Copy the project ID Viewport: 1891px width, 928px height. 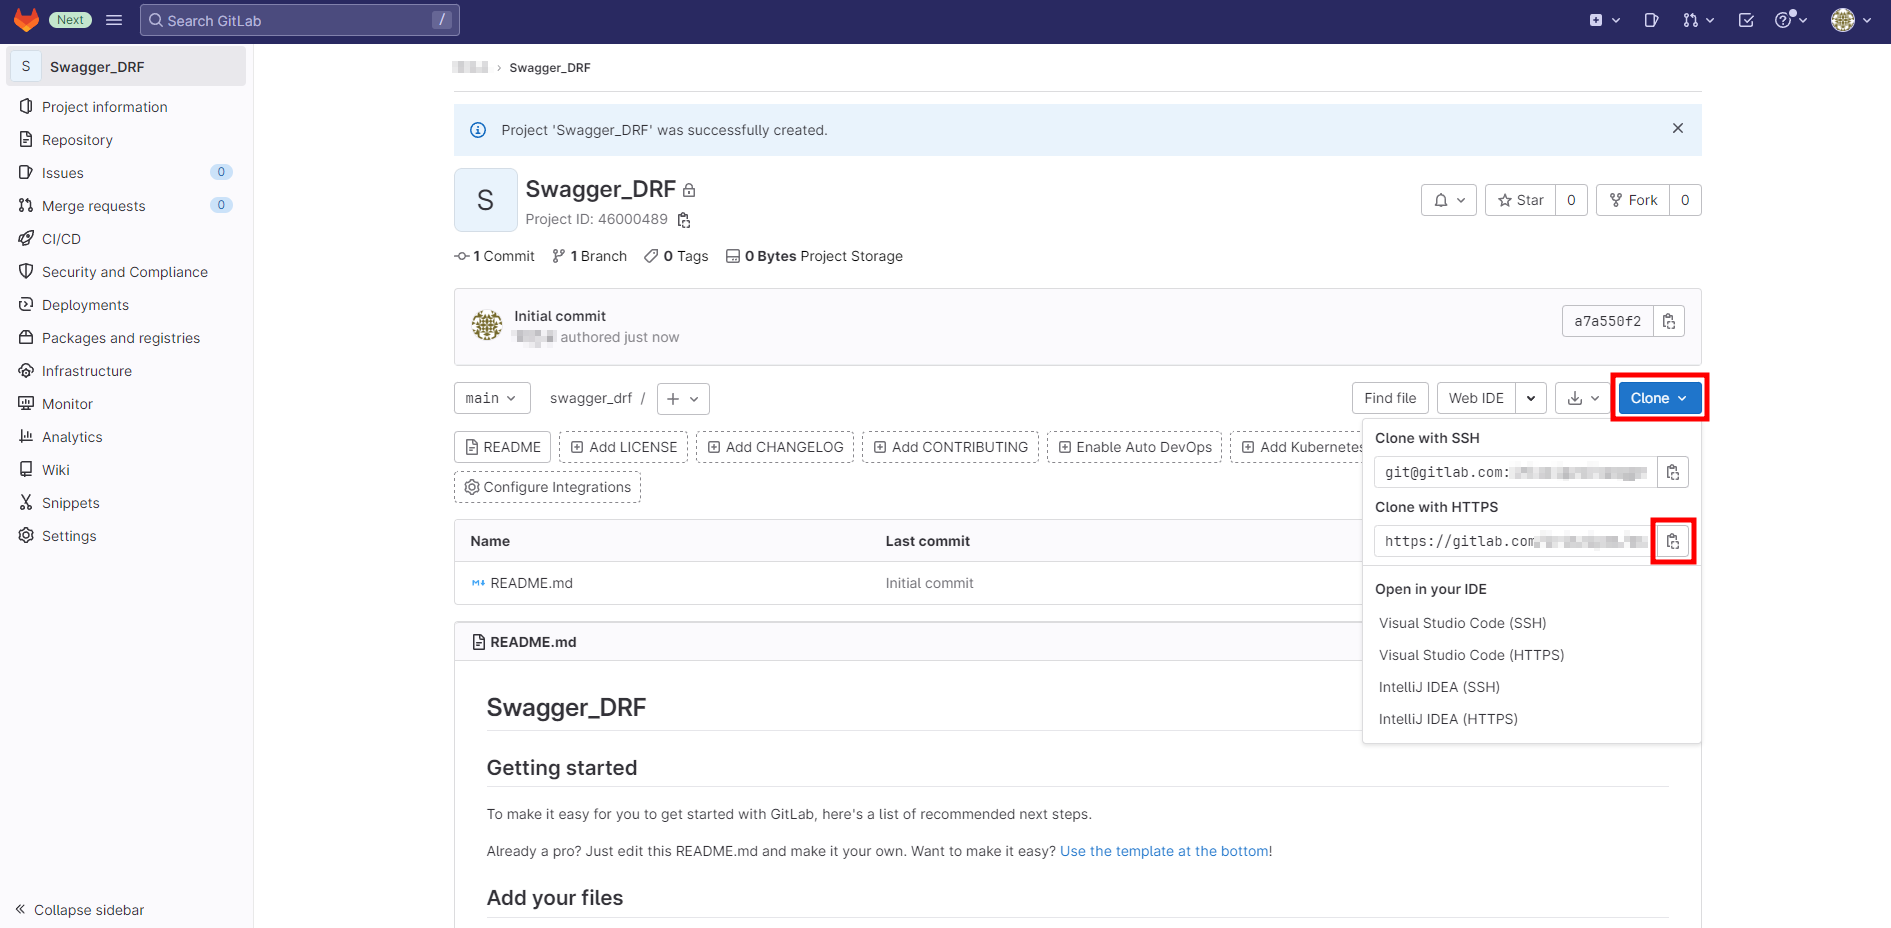pyautogui.click(x=684, y=220)
